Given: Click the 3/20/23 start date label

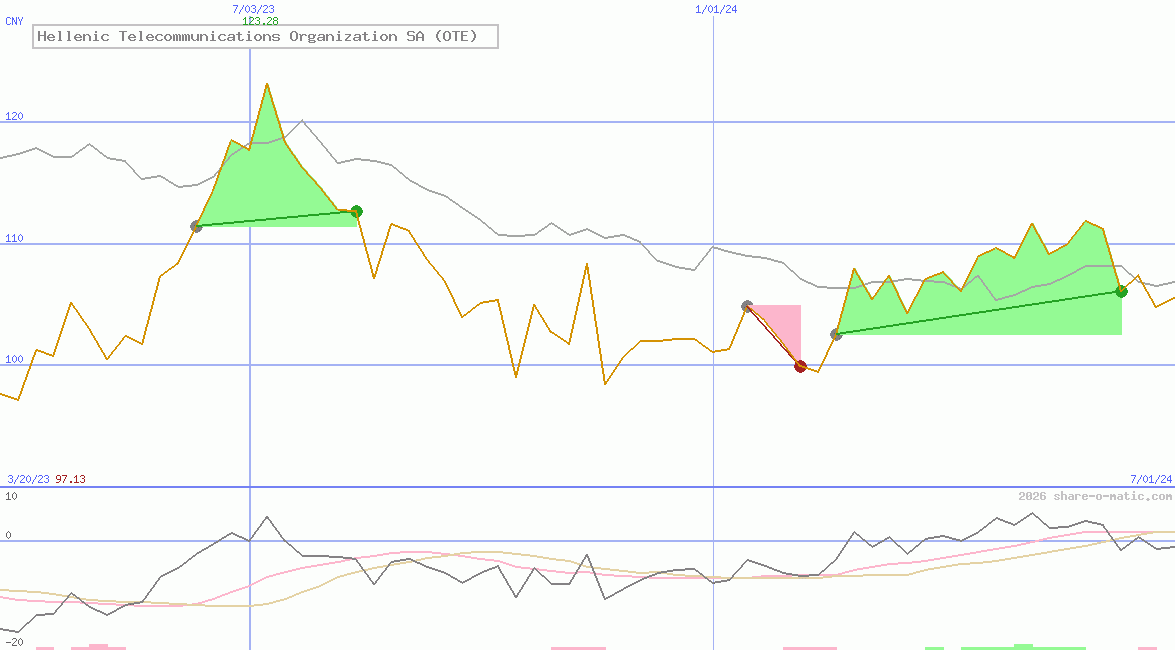Looking at the screenshot, I should [x=28, y=480].
